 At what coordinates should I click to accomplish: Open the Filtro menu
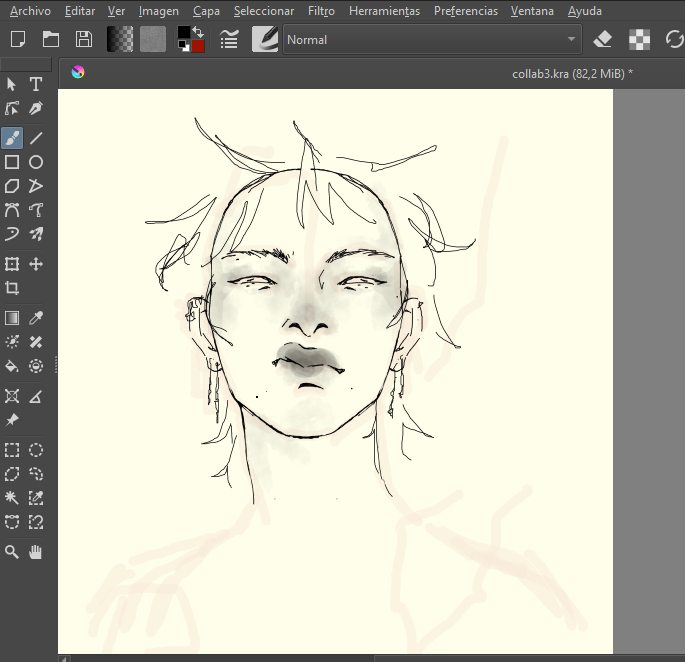pos(321,11)
